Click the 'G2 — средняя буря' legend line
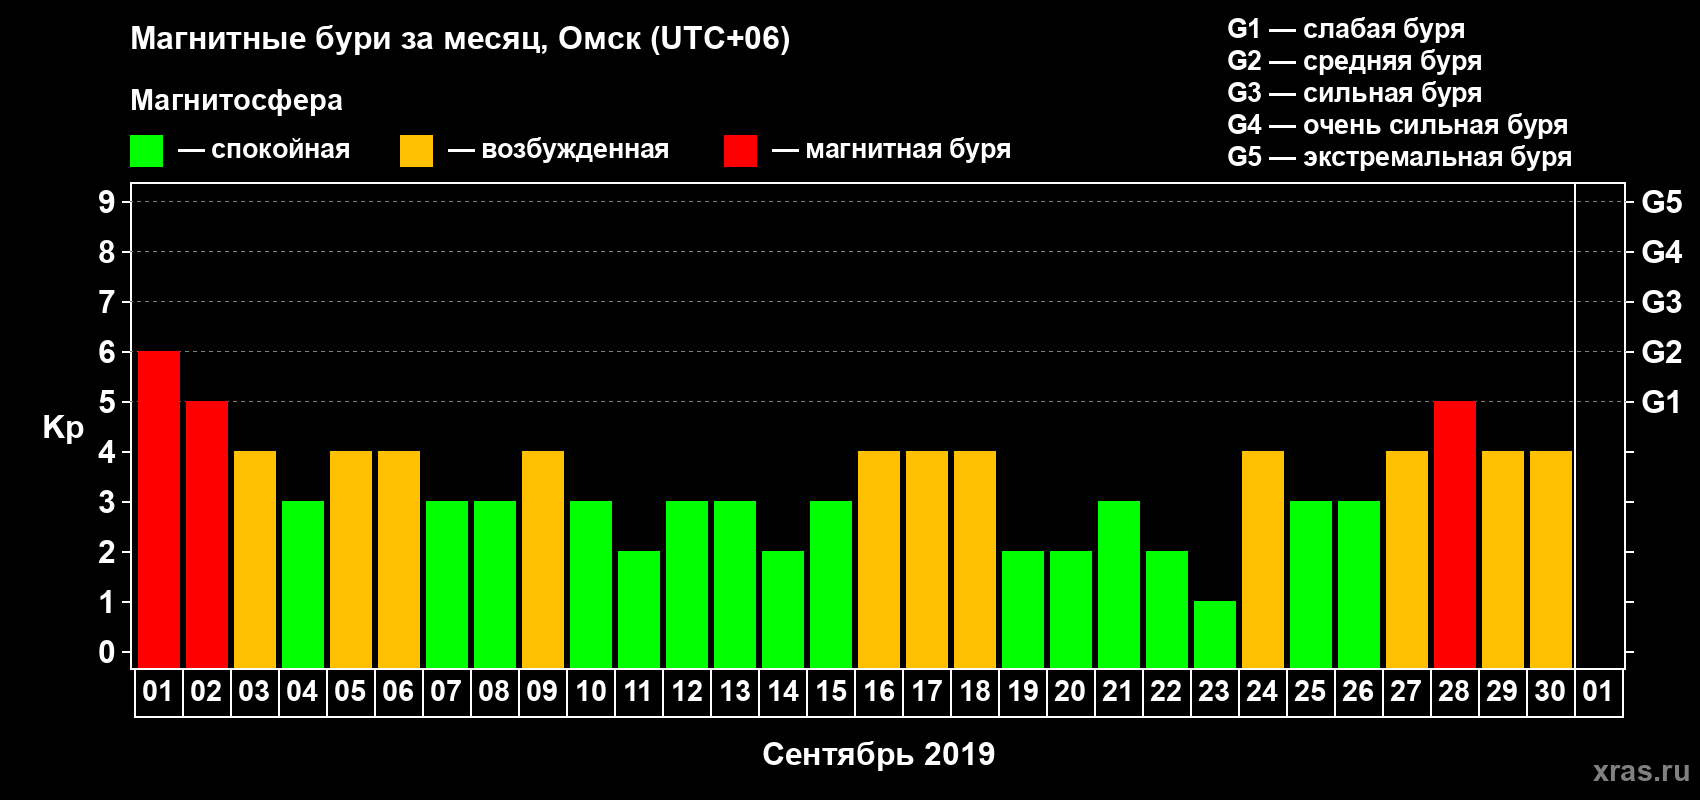 coord(1354,61)
